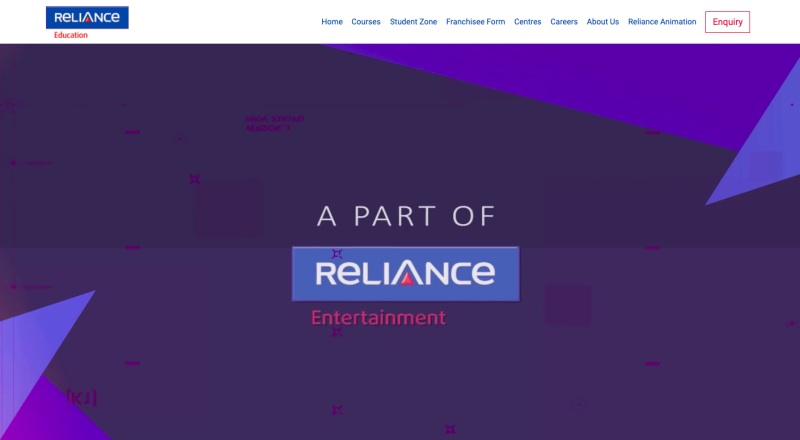Click the star marker at the banner logo's top-left corner

click(337, 254)
